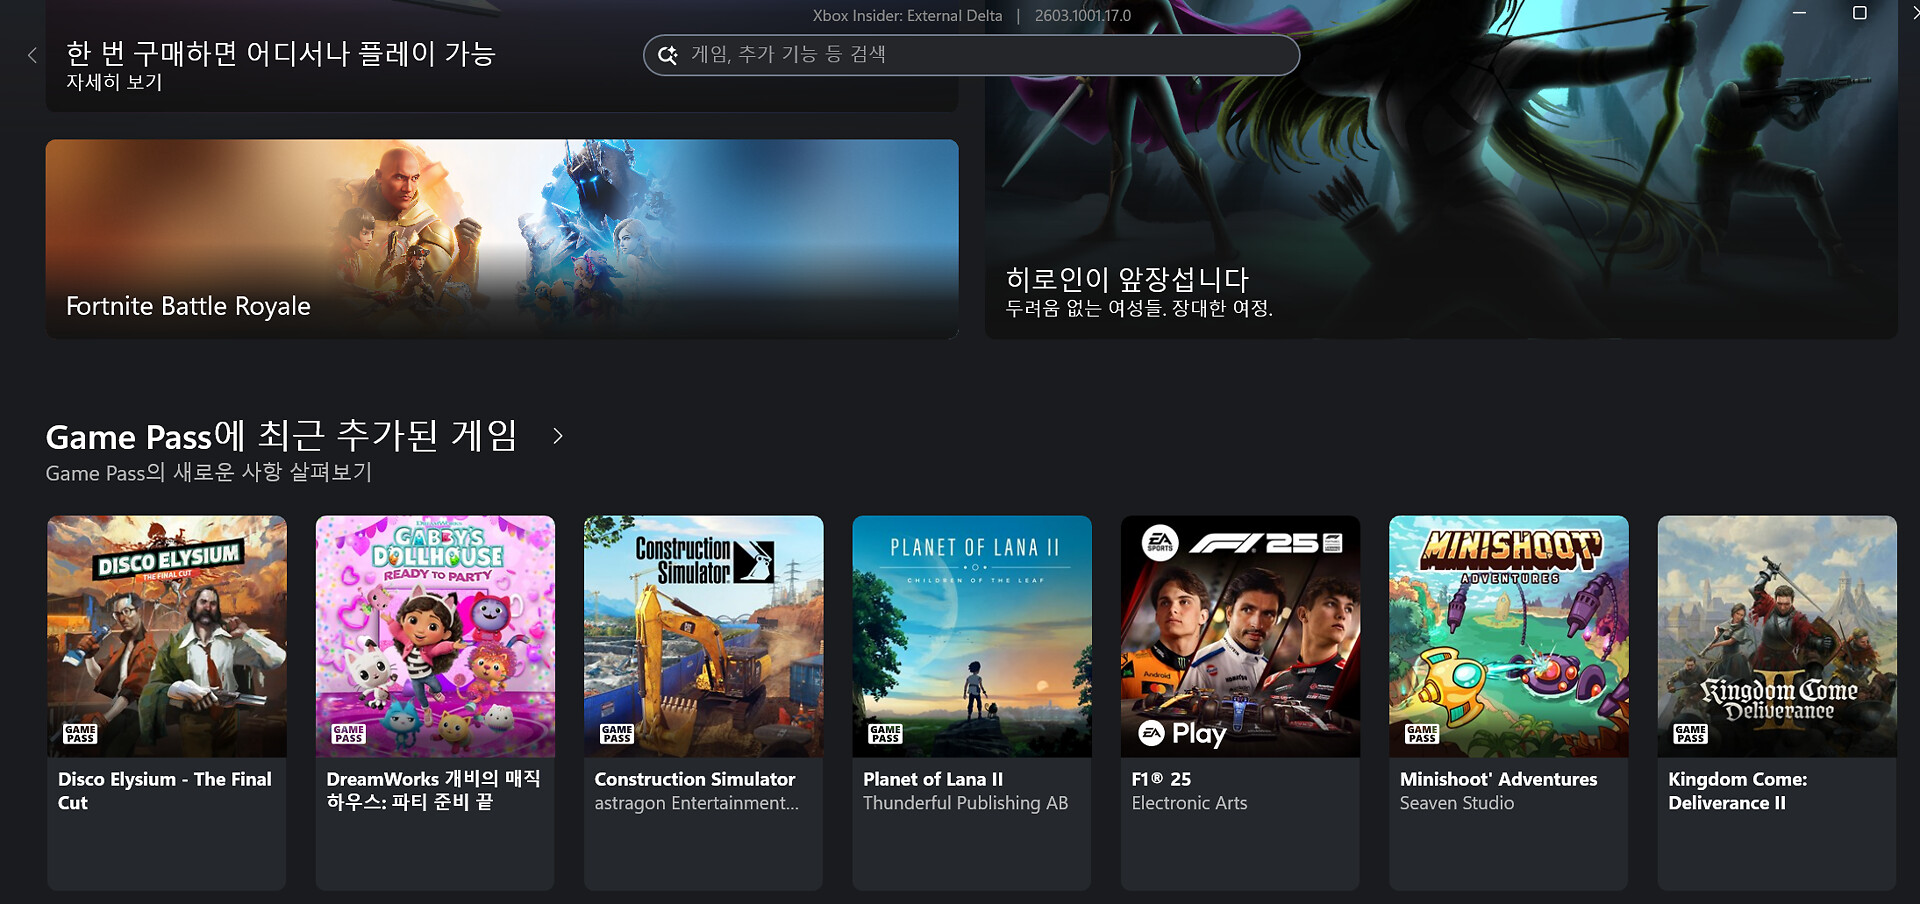1920x904 pixels.
Task: Select the Disco Elysium - The Final Cut title
Action: click(165, 791)
